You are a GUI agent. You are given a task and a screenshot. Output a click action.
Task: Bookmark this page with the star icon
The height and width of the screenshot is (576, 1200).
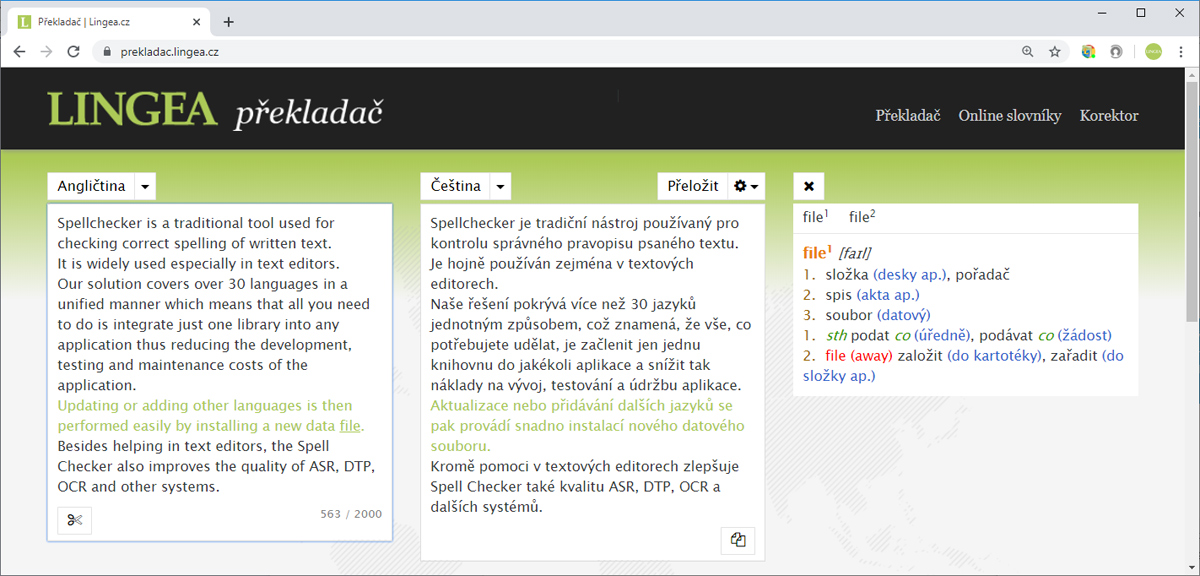pos(1054,52)
